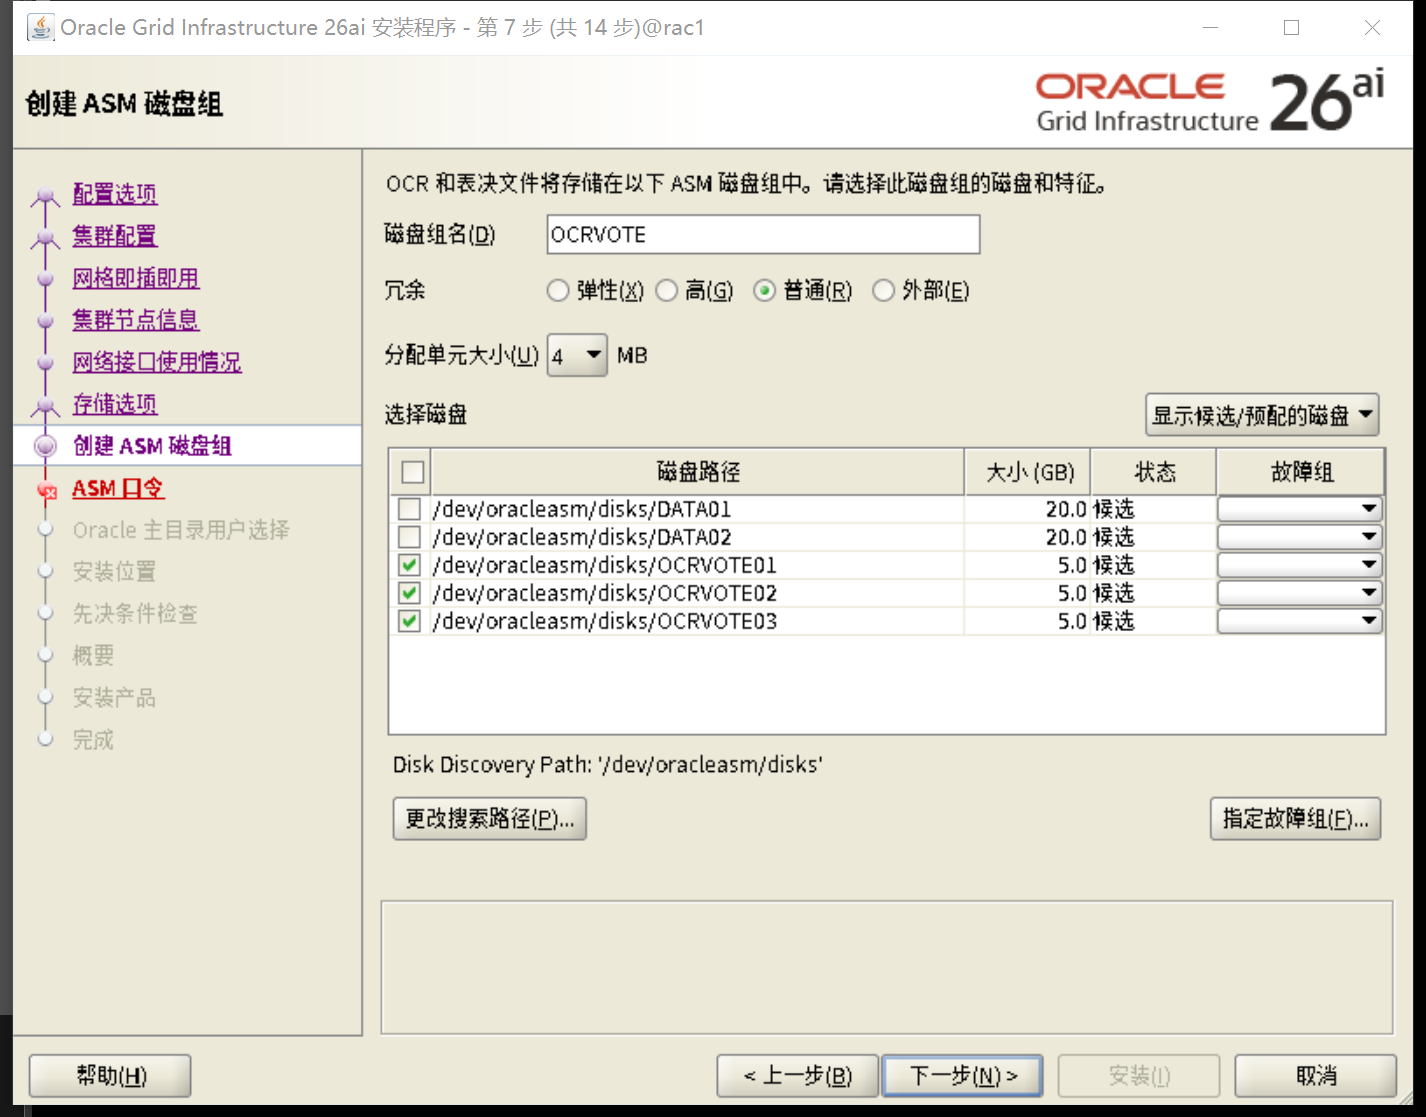1426x1117 pixels.
Task: Open failure group dropdown for DATA02
Action: click(x=1300, y=537)
